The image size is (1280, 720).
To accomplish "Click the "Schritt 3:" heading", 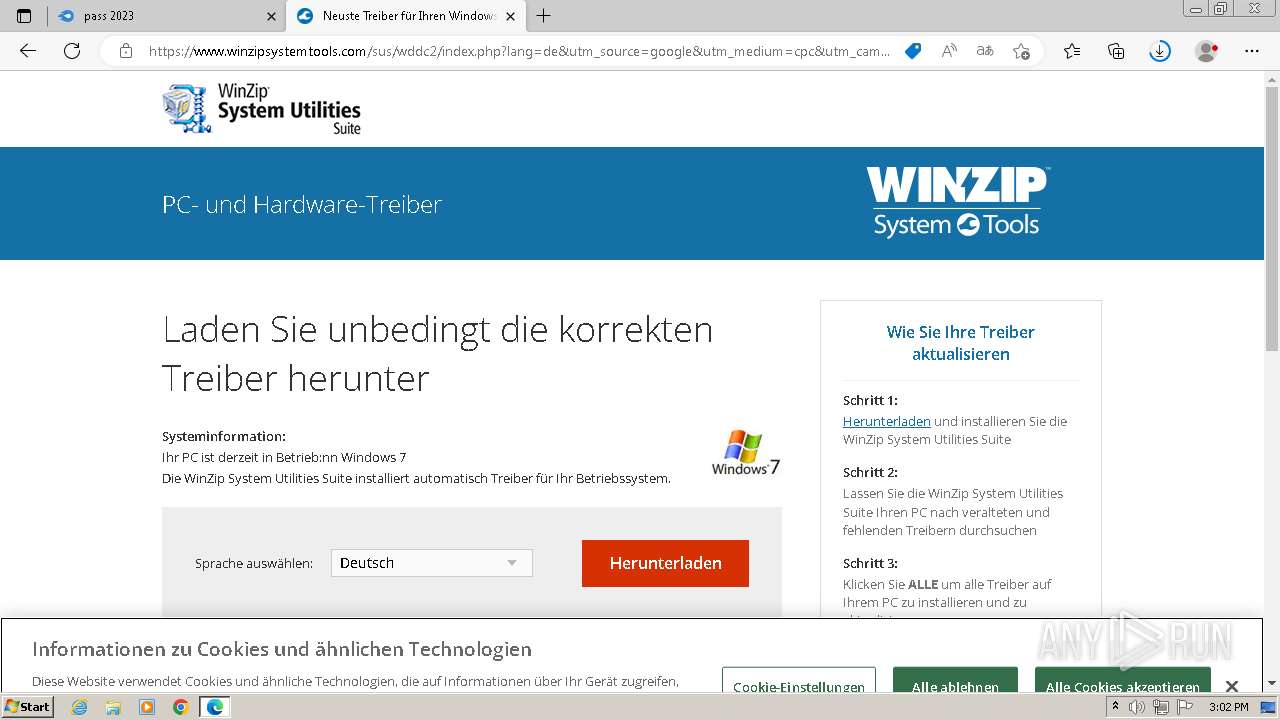I will point(870,563).
